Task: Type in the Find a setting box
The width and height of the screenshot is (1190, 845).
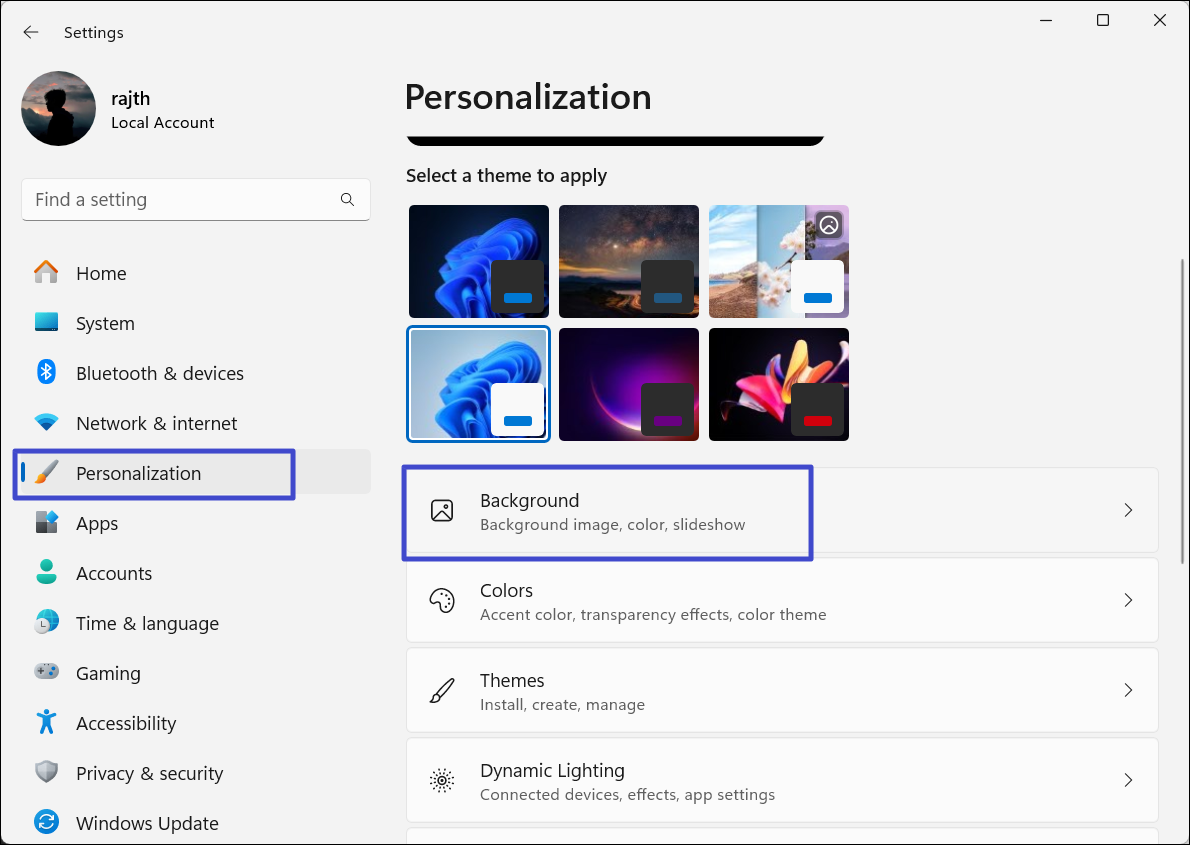Action: [x=180, y=200]
